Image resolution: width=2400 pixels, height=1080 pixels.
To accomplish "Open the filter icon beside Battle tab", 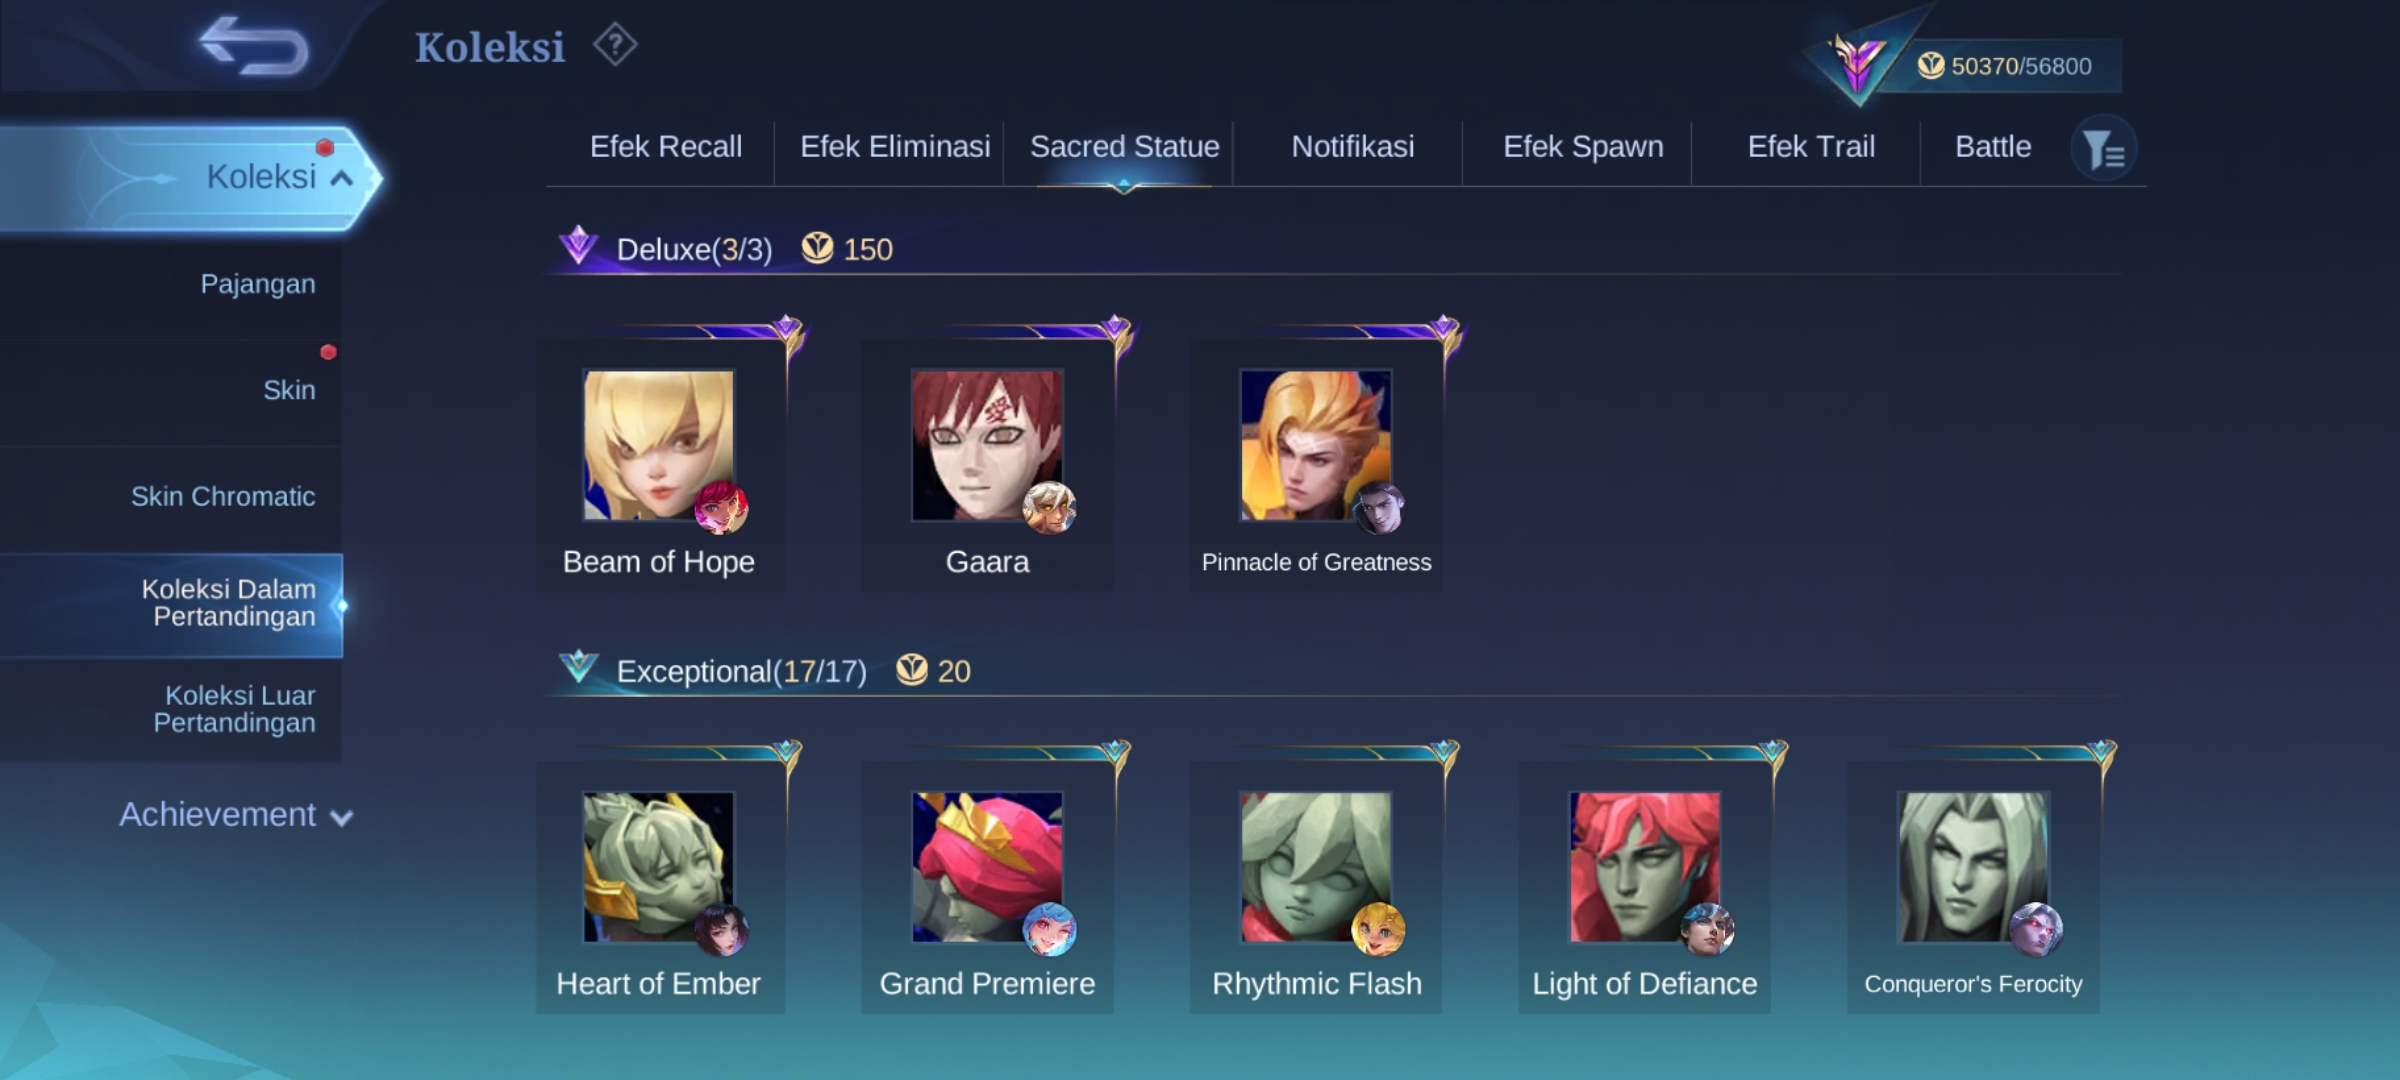I will pyautogui.click(x=2104, y=149).
